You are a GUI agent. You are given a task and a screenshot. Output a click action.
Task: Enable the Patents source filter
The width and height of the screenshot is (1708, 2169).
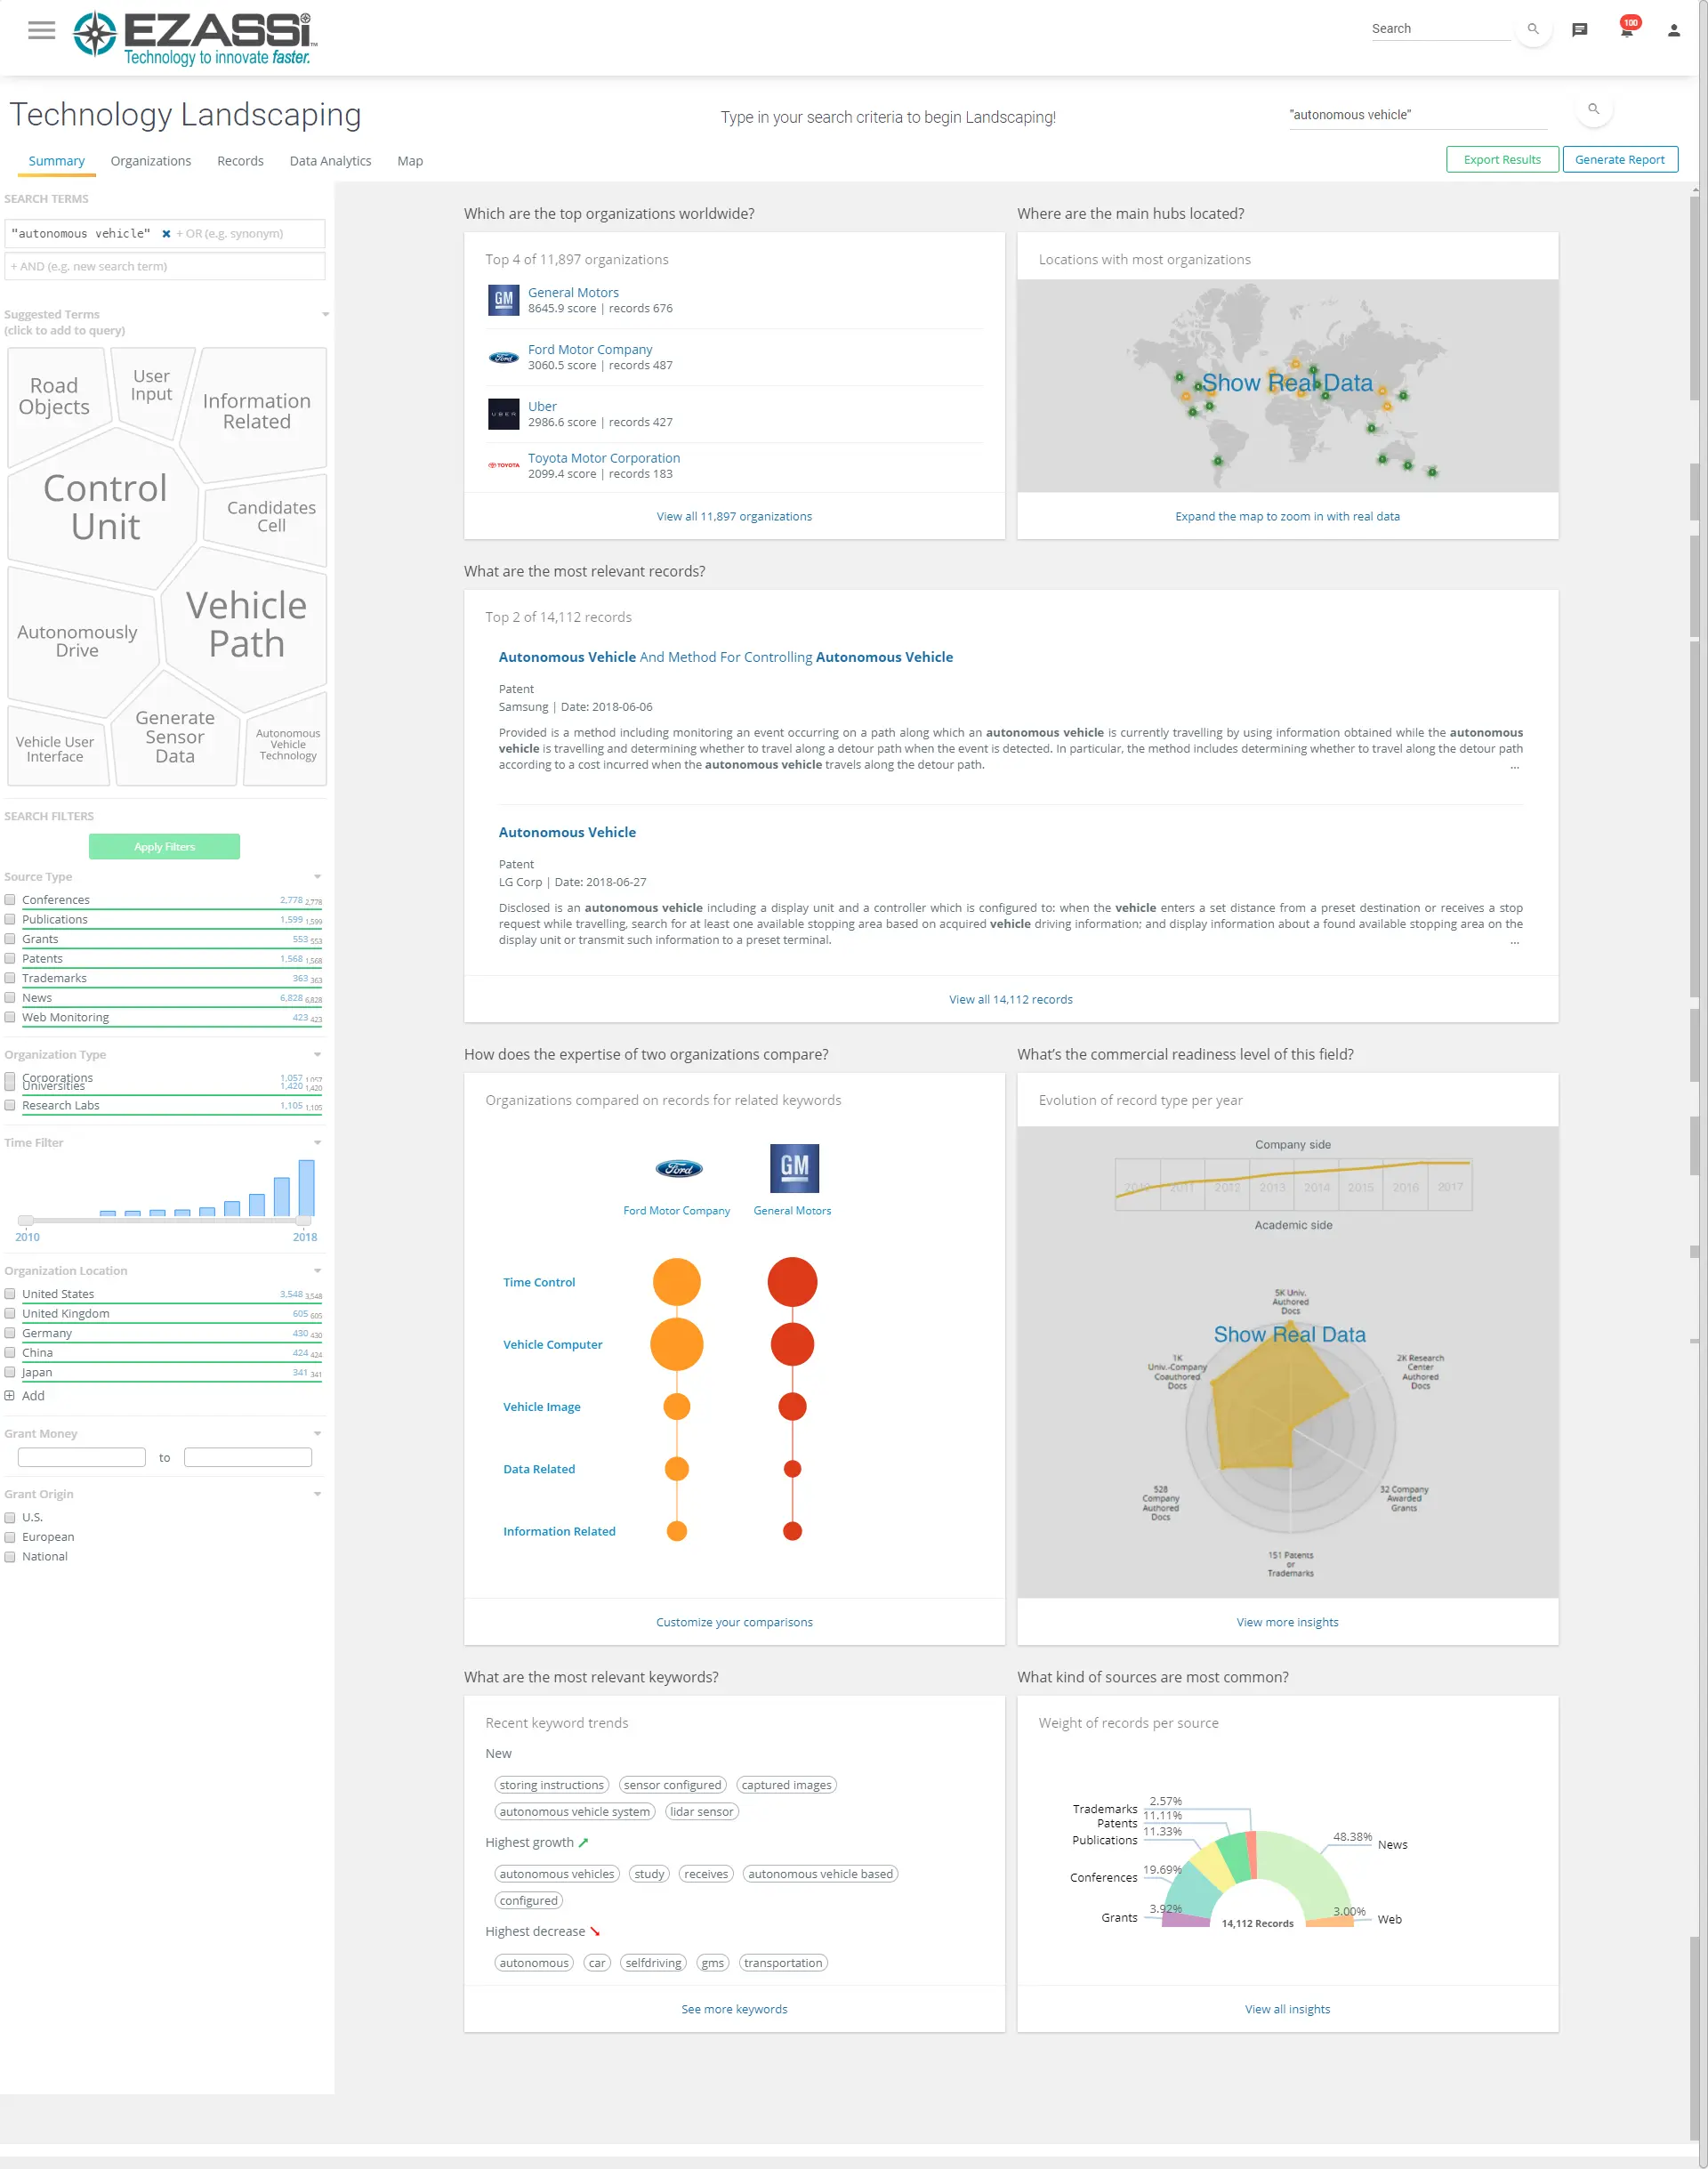[10, 959]
